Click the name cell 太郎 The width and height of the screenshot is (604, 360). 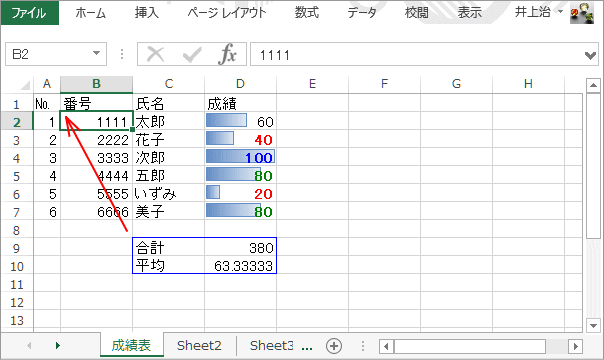pyautogui.click(x=169, y=122)
